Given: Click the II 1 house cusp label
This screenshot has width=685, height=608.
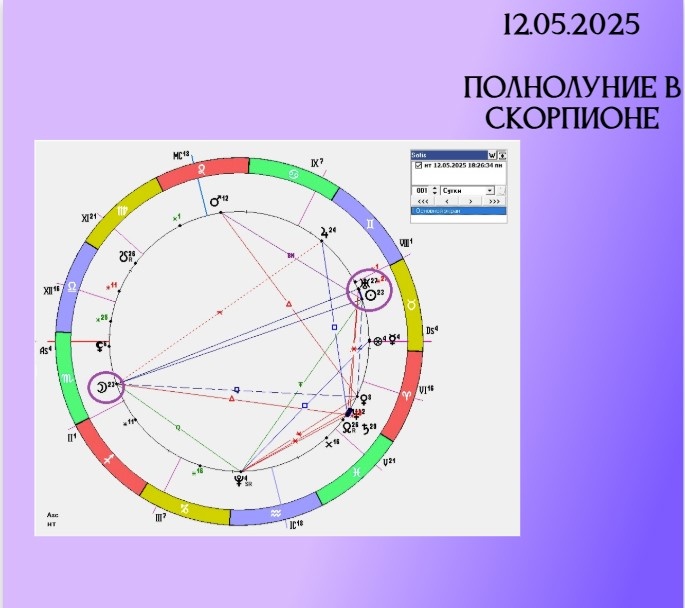Looking at the screenshot, I should coord(72,437).
